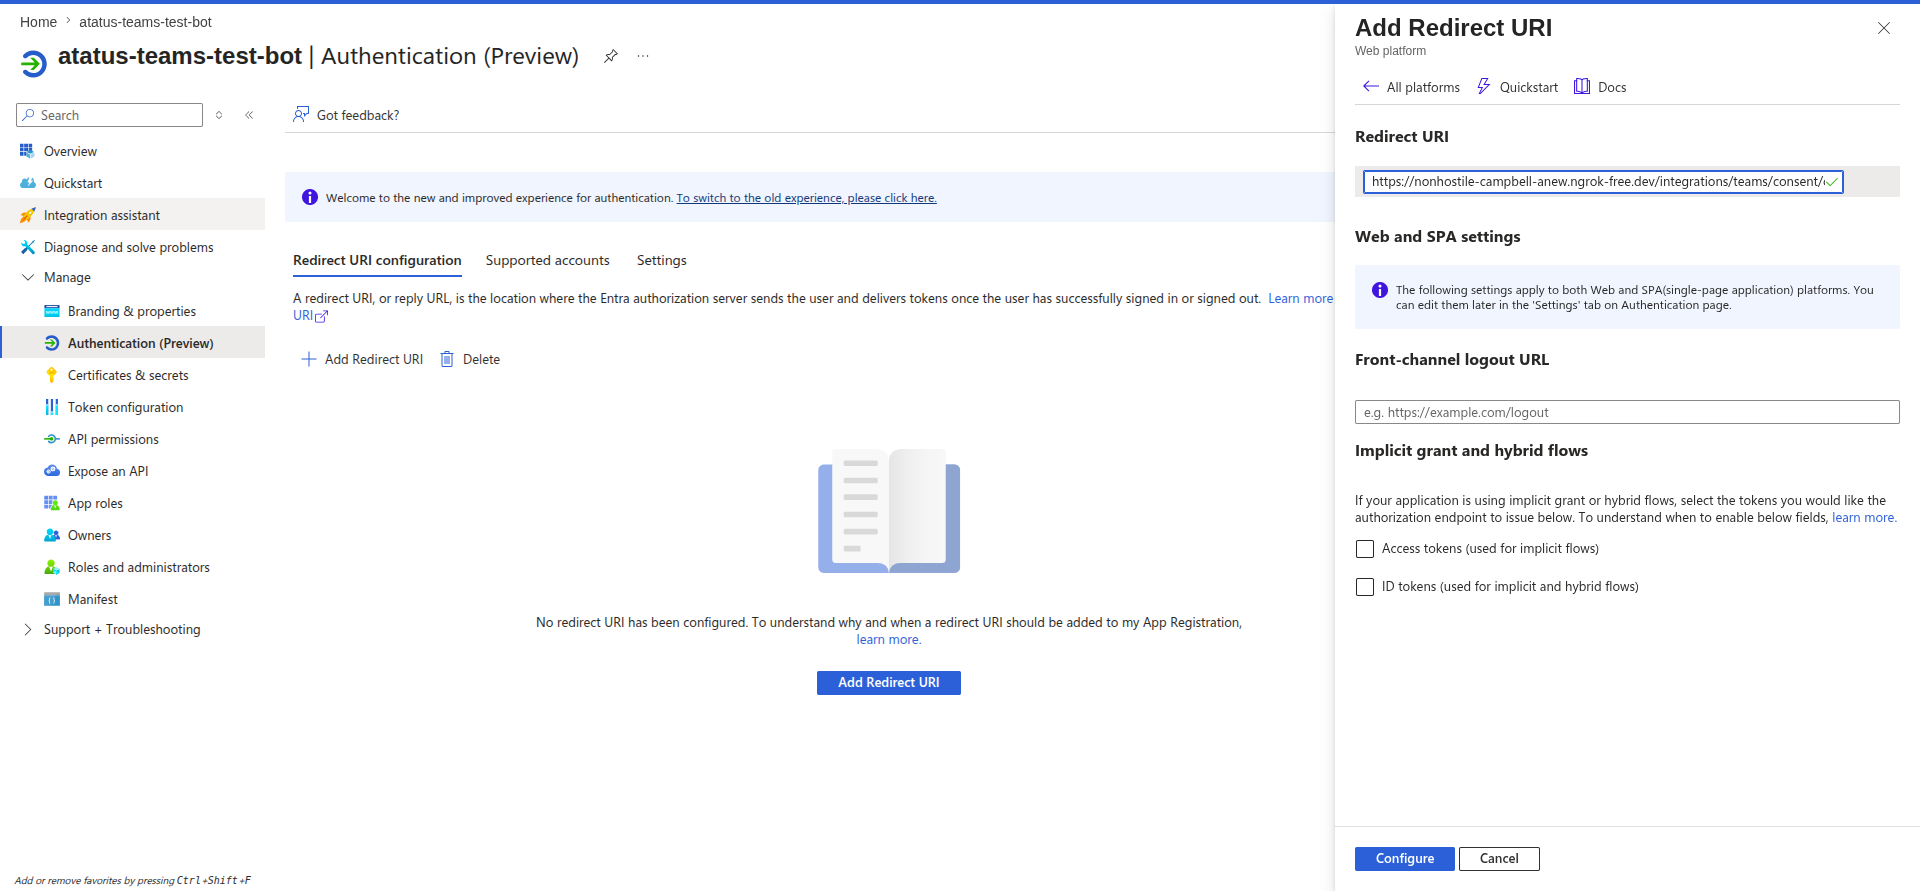The image size is (1920, 891).
Task: Open API permissions in the sidebar
Action: [x=132, y=439]
